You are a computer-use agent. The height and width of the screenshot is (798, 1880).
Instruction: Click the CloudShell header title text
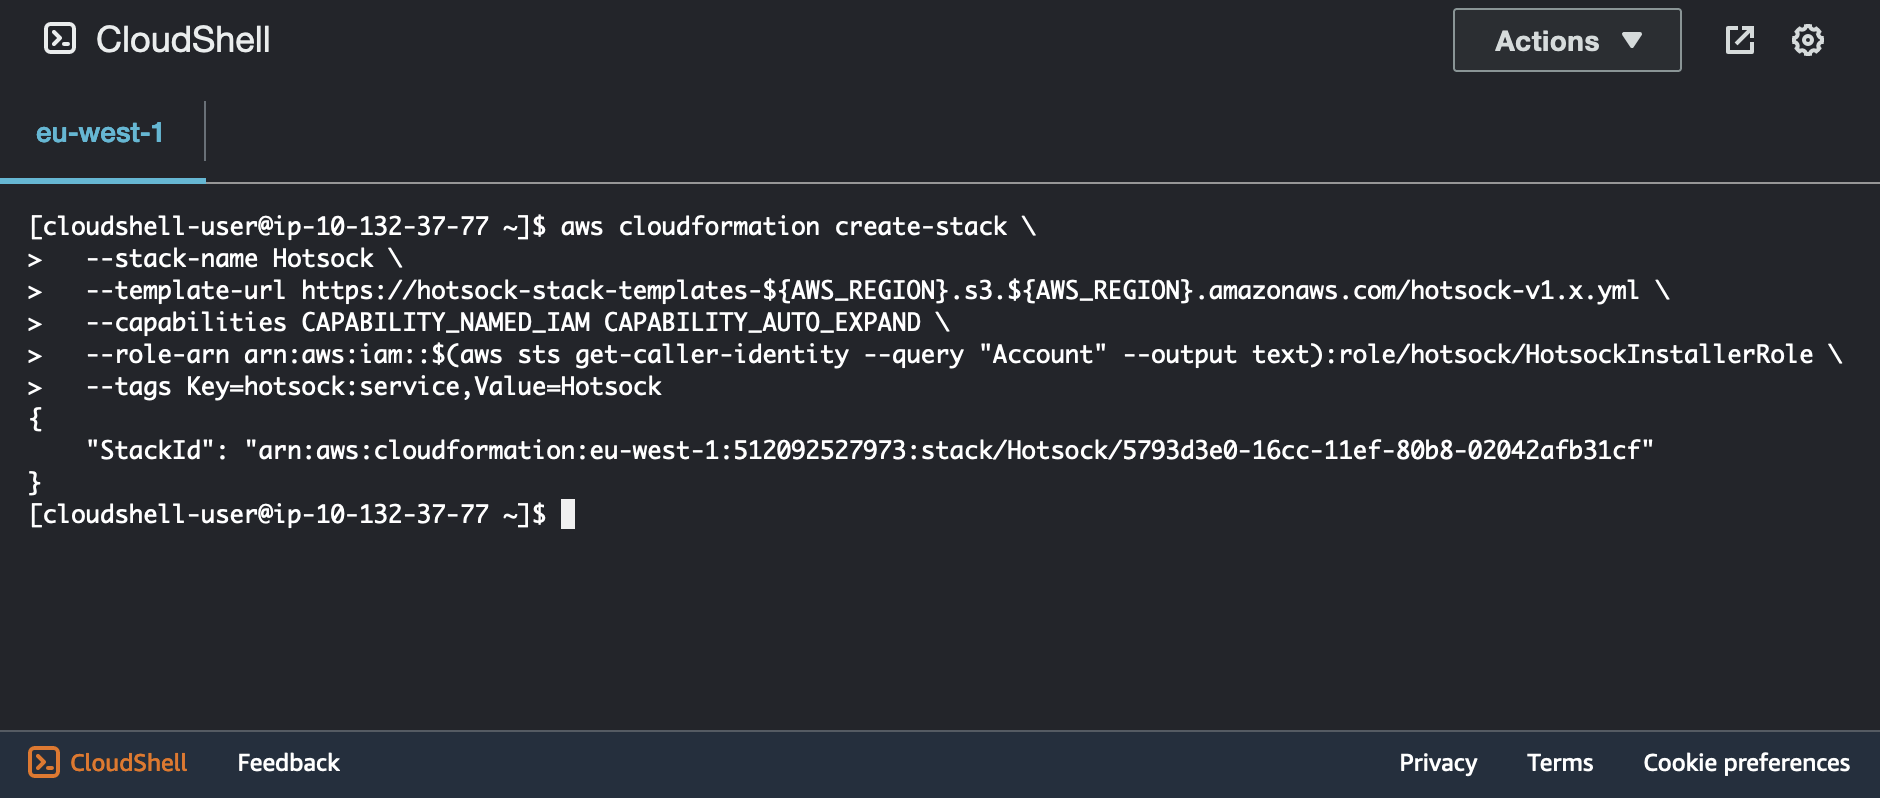coord(183,40)
